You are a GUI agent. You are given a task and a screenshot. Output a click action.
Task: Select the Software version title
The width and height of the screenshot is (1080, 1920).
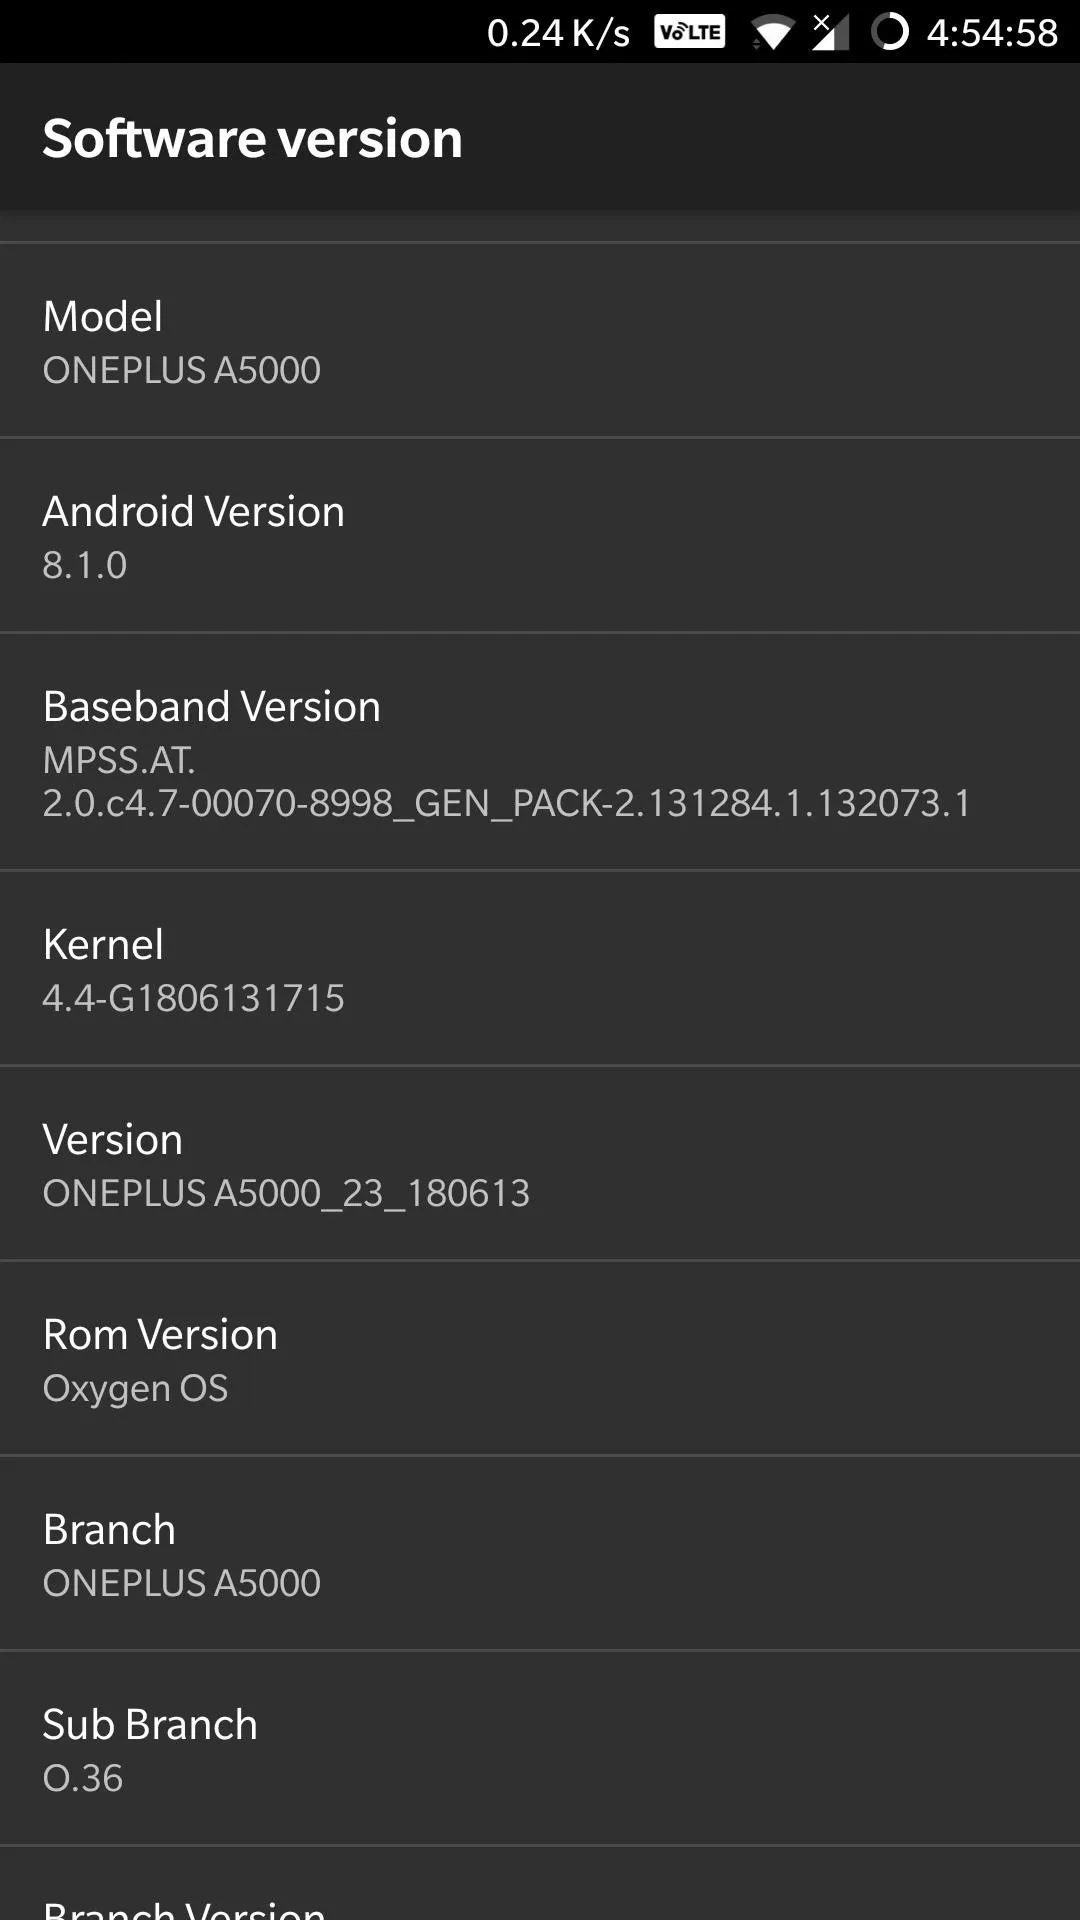(252, 138)
